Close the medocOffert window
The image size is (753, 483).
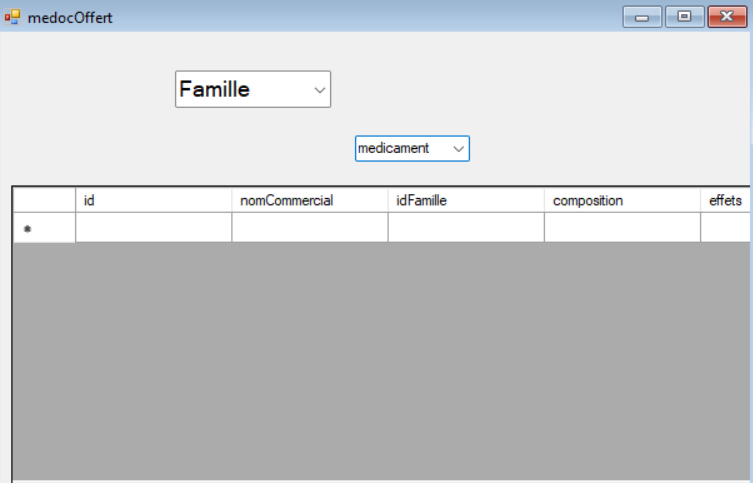click(x=727, y=17)
